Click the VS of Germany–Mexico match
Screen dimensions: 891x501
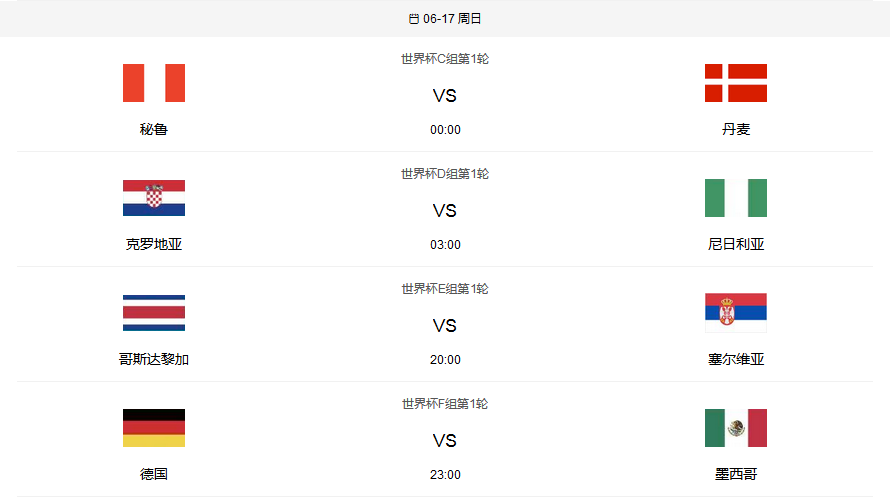[445, 441]
